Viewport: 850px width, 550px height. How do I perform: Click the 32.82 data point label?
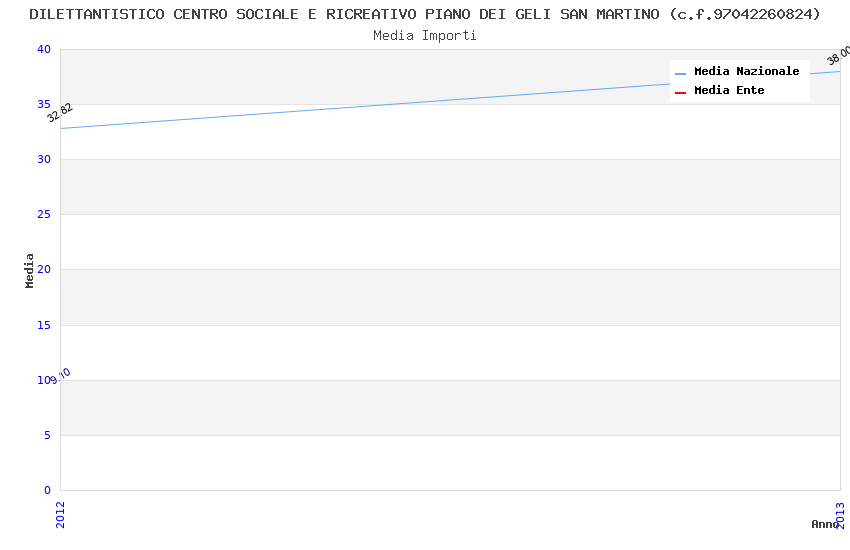click(60, 112)
